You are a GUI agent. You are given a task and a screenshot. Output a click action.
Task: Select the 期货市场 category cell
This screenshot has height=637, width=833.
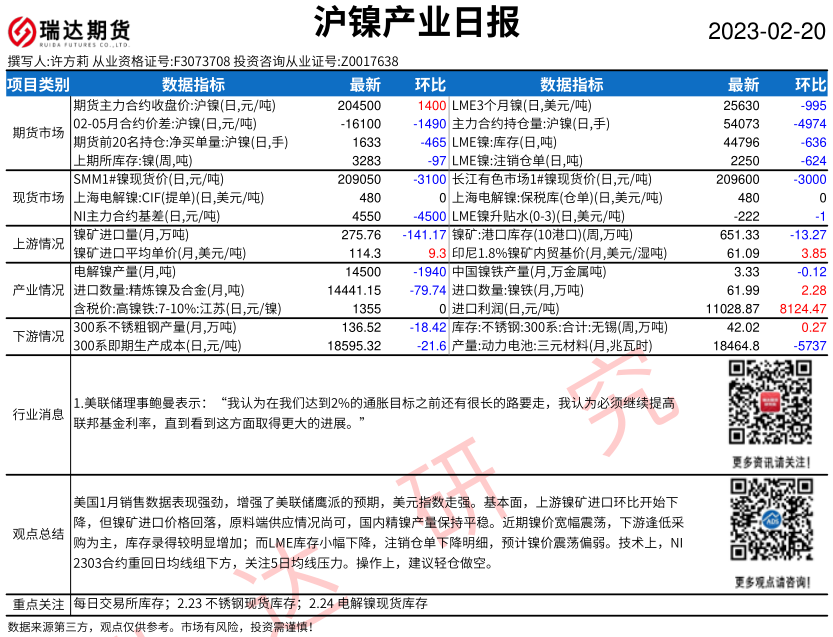point(38,132)
